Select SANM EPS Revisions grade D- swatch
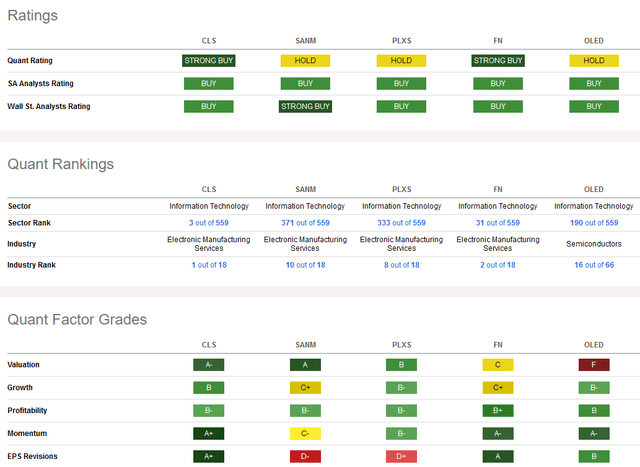640x467 pixels. click(x=305, y=456)
